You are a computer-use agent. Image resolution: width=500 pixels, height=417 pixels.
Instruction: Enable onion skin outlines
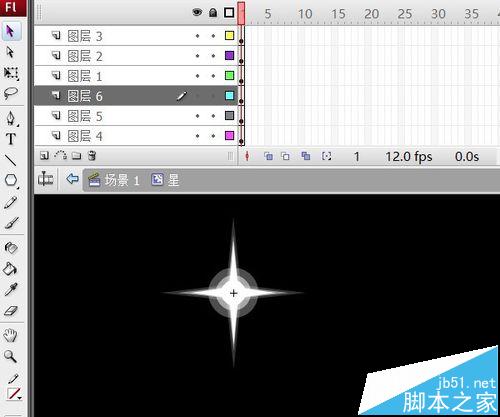(285, 156)
